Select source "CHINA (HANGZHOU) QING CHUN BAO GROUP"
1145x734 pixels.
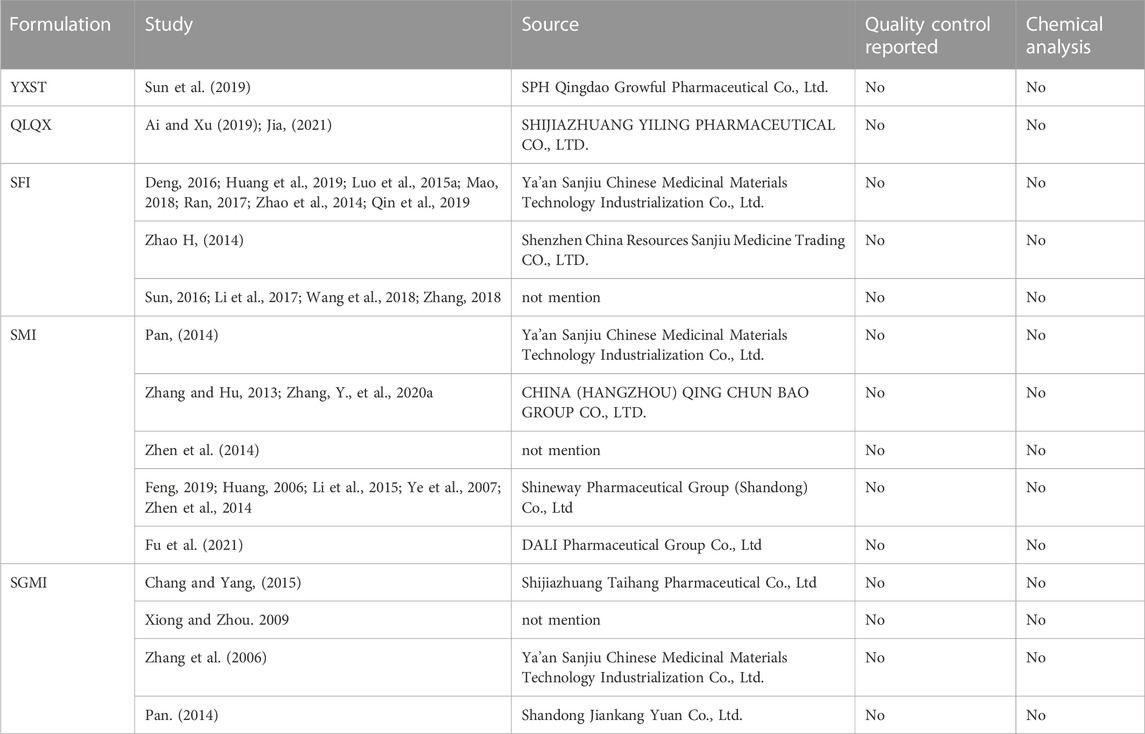point(665,402)
